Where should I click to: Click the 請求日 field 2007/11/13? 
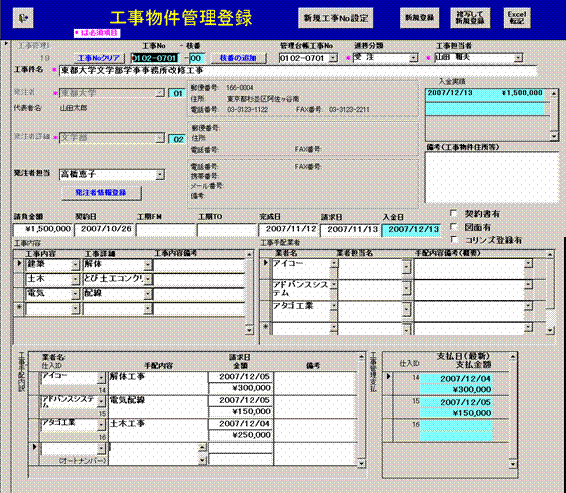[x=351, y=230]
